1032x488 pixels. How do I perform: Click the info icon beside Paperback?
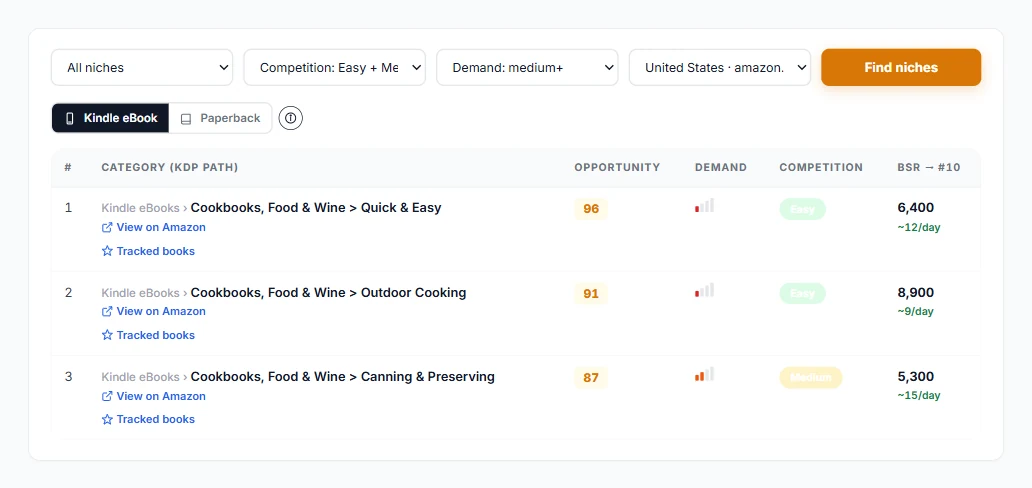pos(291,118)
